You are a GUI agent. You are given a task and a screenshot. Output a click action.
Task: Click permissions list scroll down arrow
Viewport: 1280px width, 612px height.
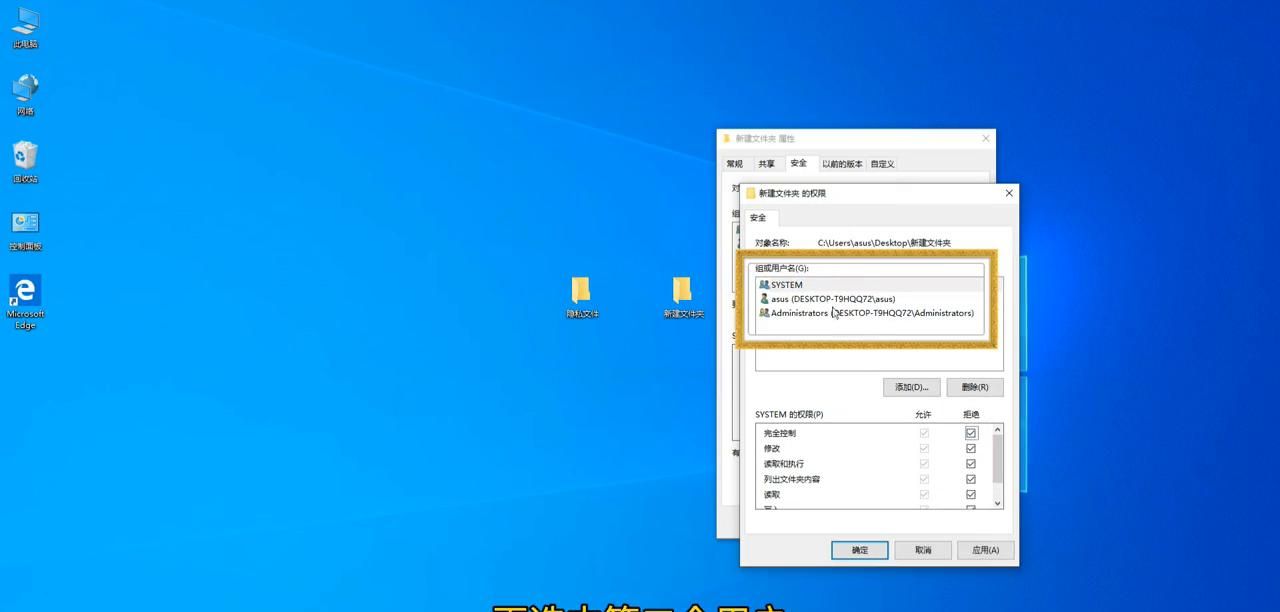[997, 503]
